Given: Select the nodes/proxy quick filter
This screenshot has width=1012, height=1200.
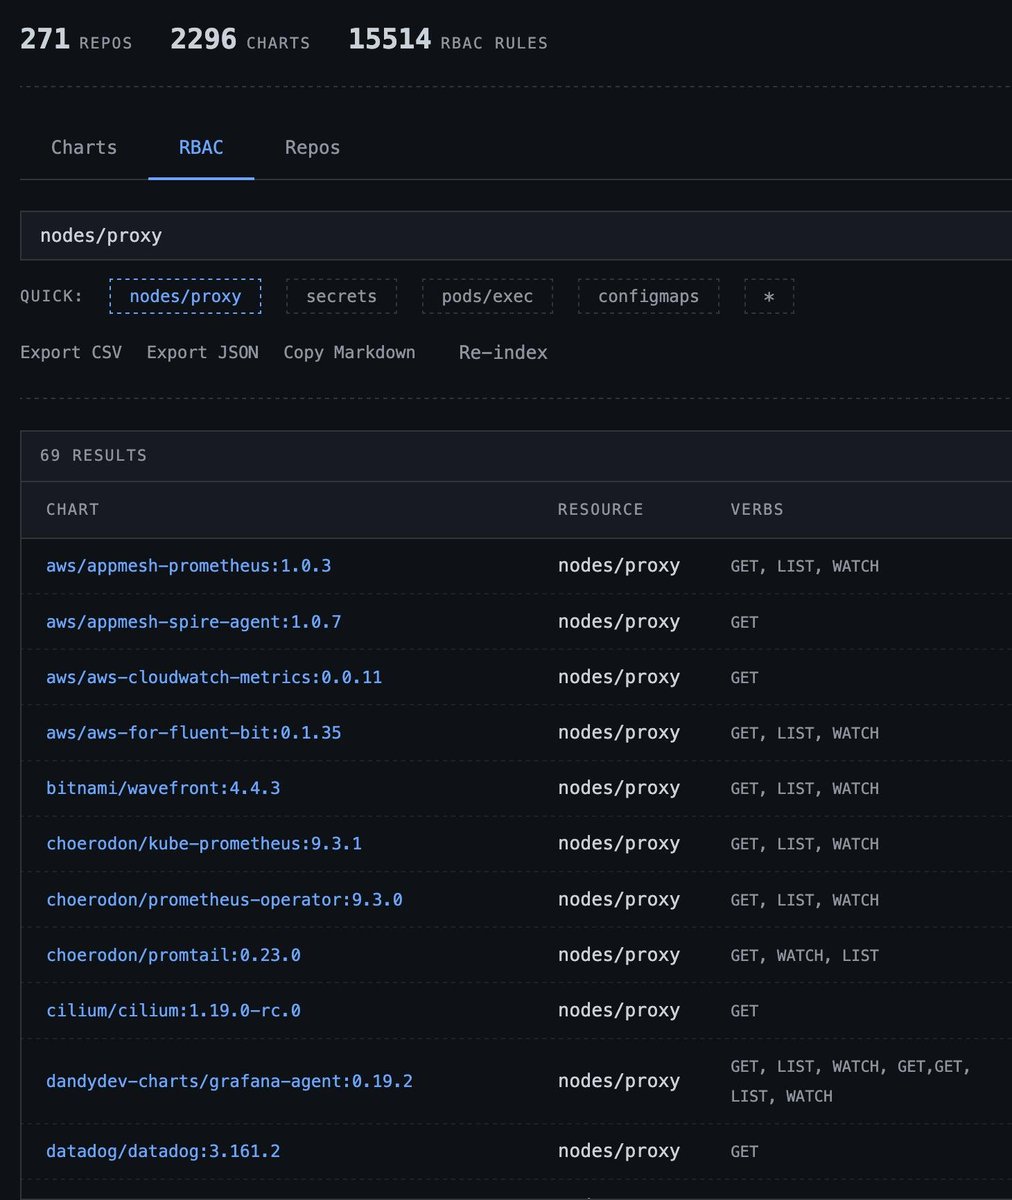Looking at the screenshot, I should [185, 297].
